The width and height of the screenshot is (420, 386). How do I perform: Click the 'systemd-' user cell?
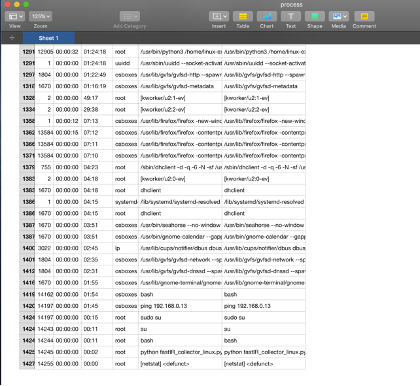pos(125,202)
